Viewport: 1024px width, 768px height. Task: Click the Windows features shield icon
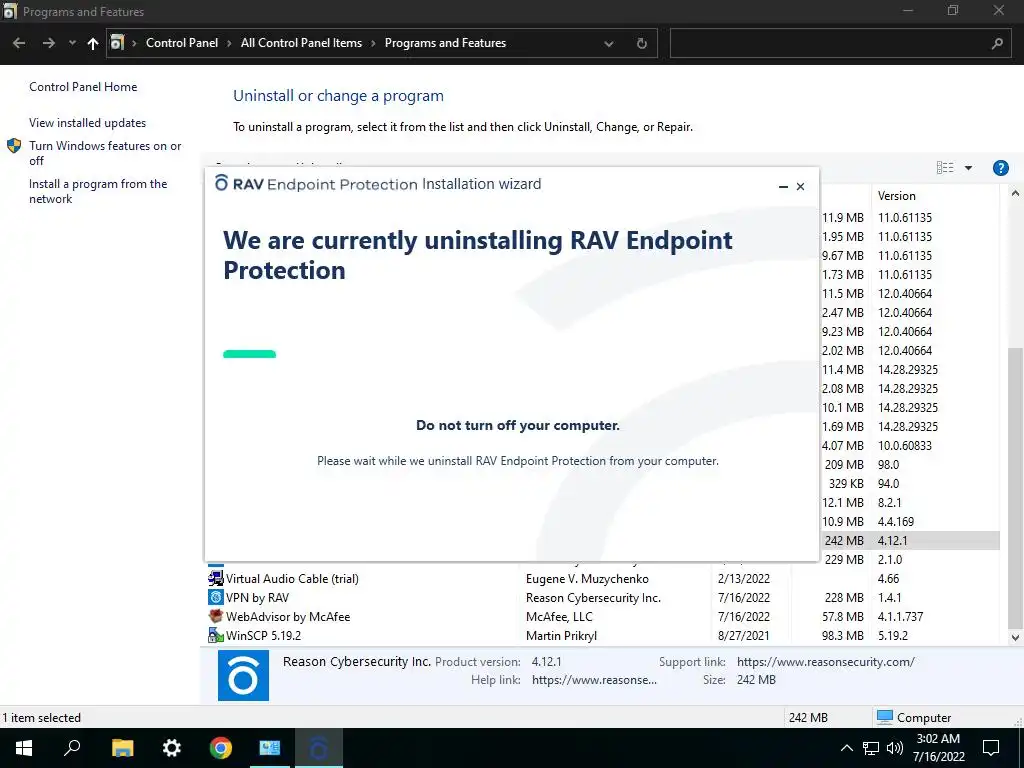14,146
